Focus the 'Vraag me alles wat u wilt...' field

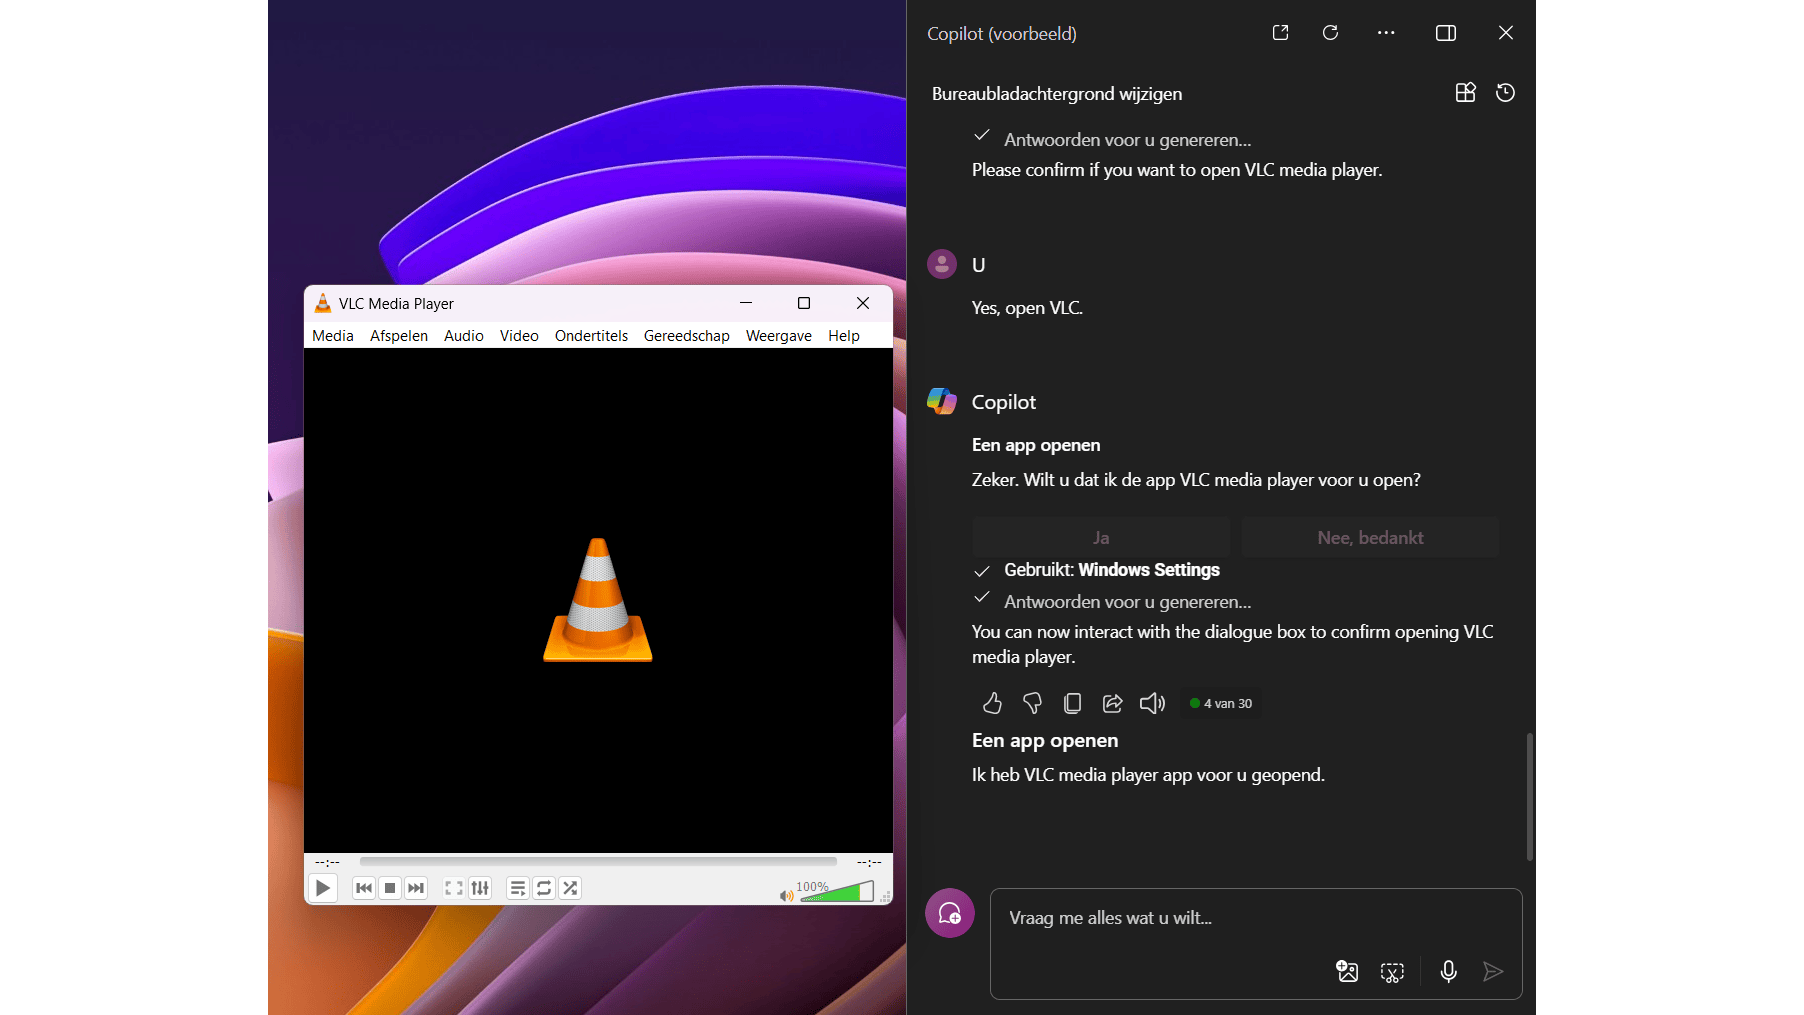pyautogui.click(x=1256, y=918)
